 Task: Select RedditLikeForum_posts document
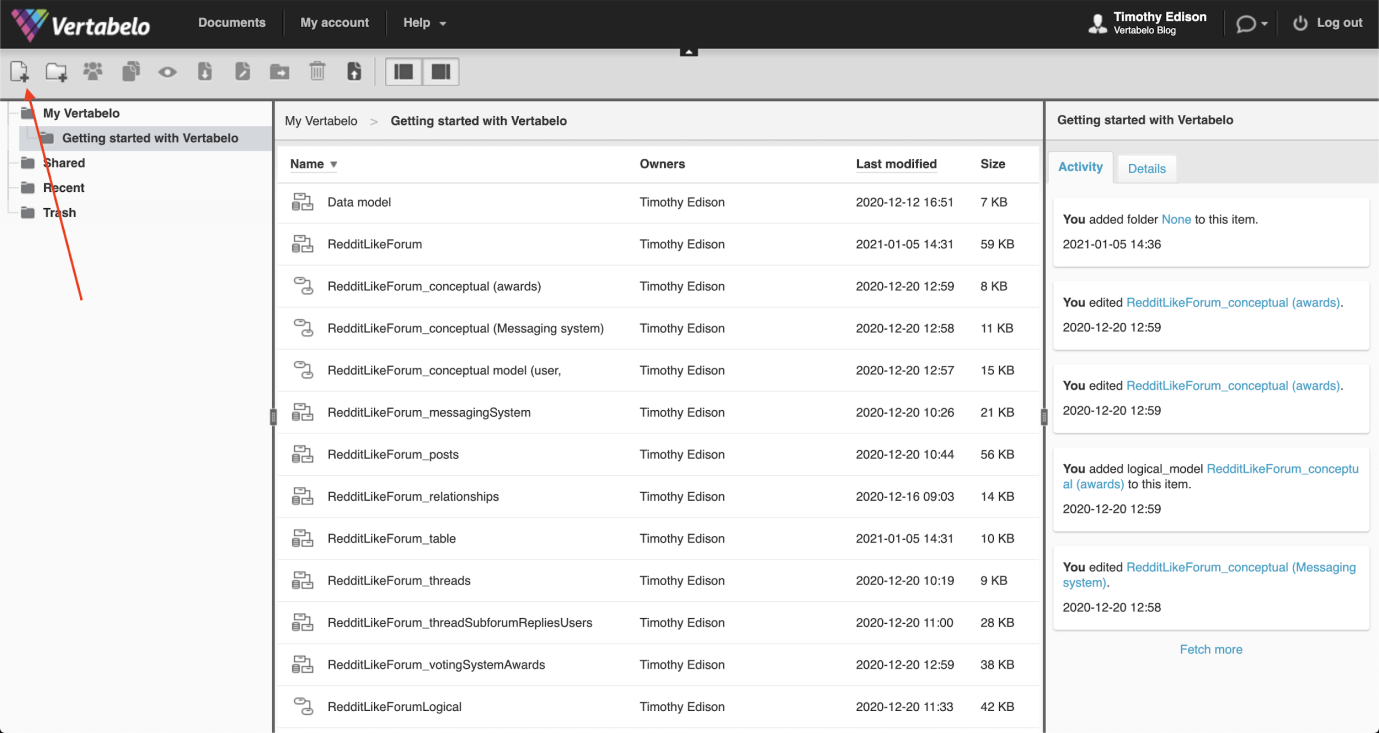click(393, 454)
